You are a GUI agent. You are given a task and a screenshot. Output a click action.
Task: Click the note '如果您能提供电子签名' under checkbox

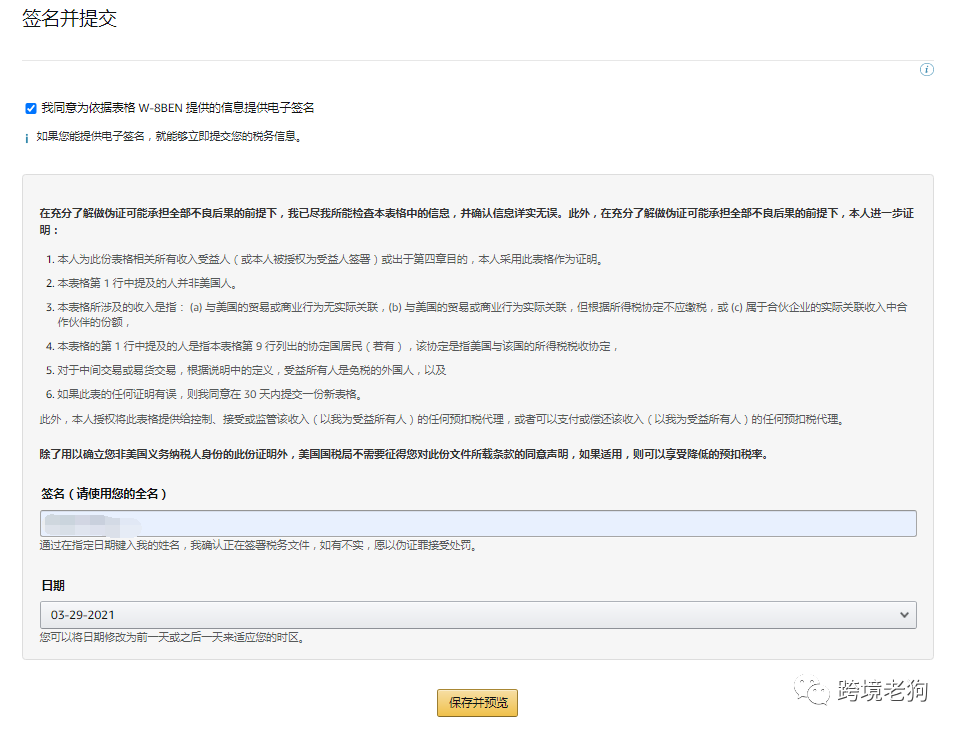169,136
